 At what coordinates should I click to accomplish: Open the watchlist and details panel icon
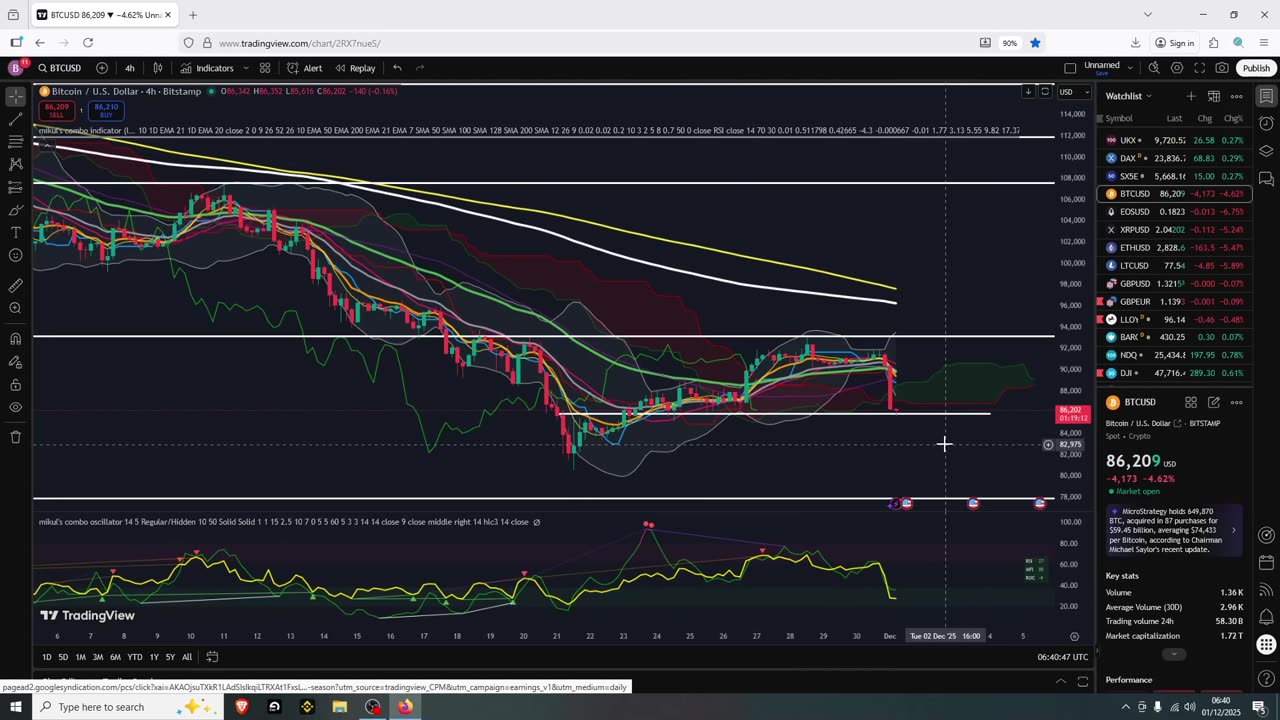click(x=1266, y=96)
